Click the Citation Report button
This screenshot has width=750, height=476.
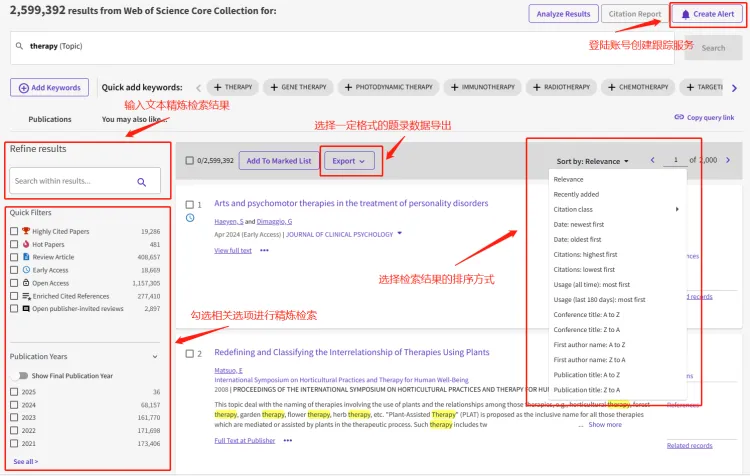tap(634, 14)
